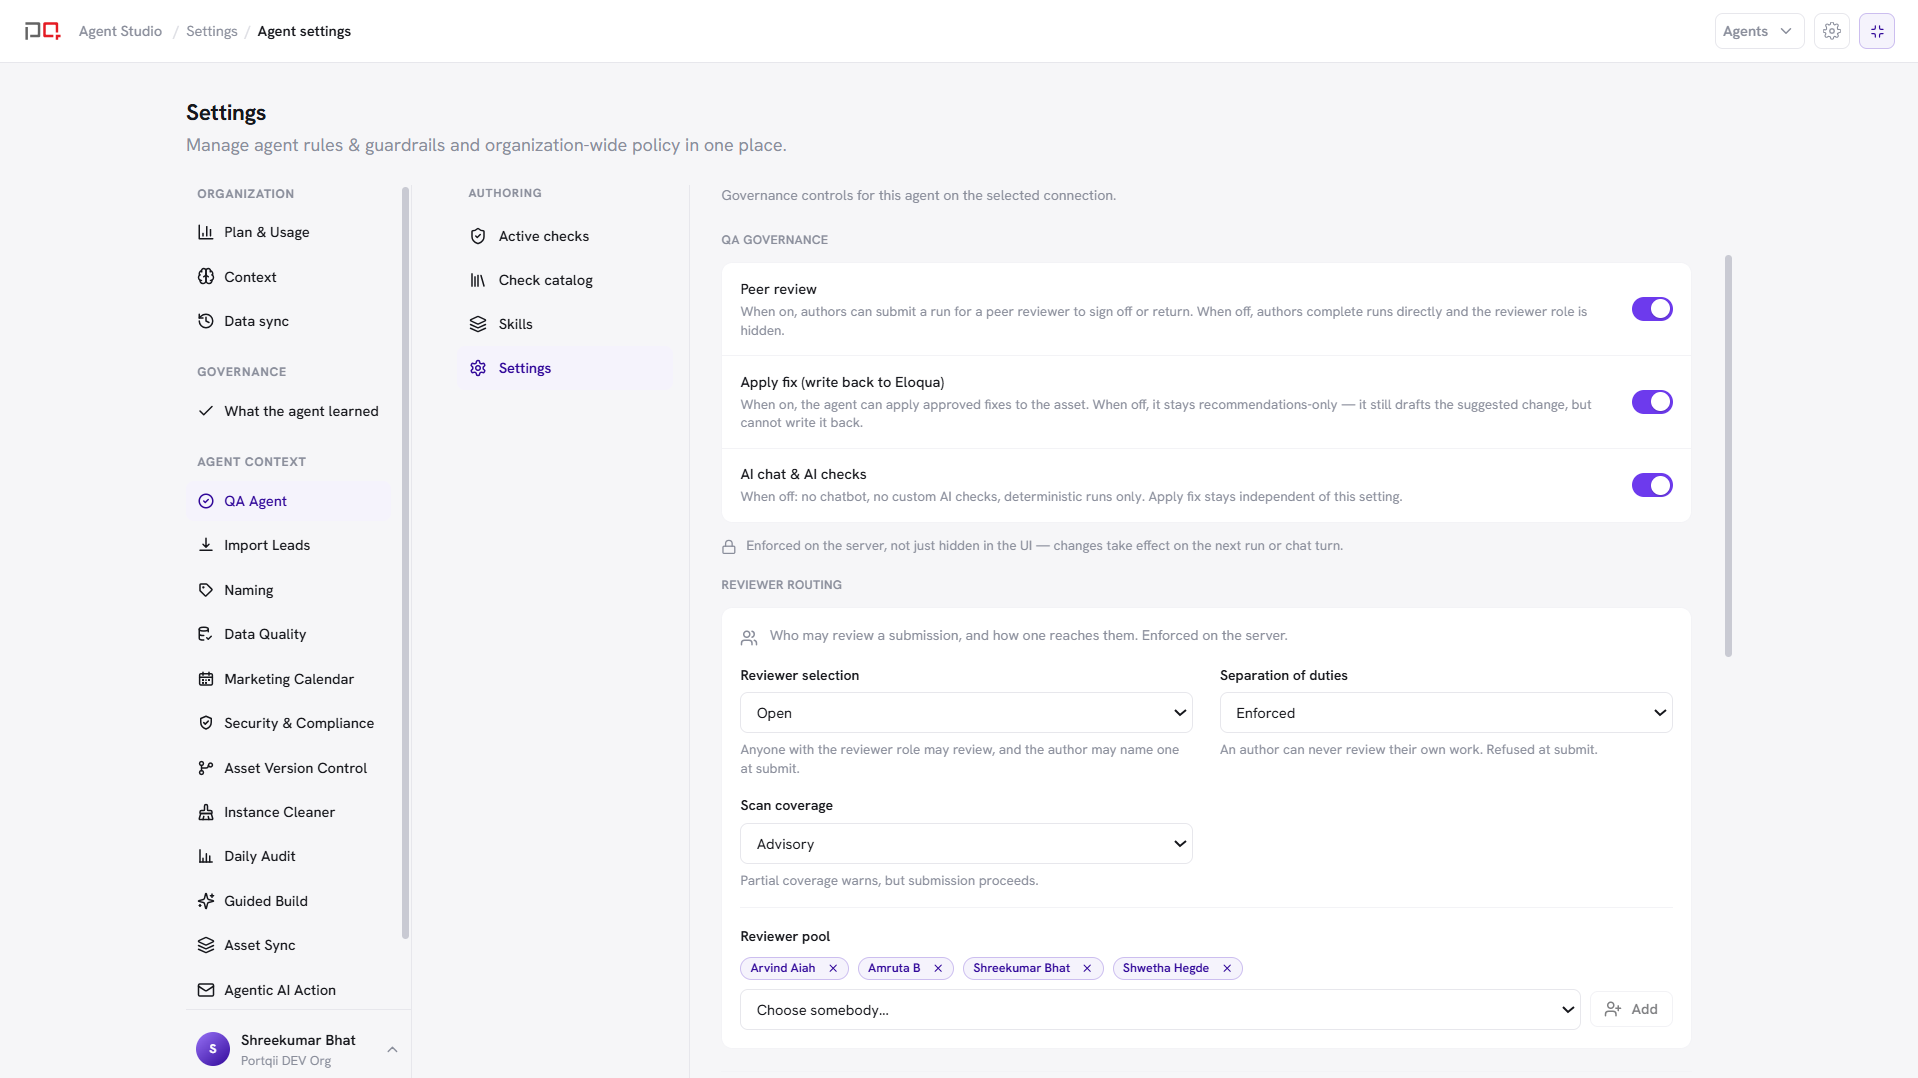Click the Agentic AI Action mail icon
1918x1078 pixels.
pyautogui.click(x=206, y=990)
